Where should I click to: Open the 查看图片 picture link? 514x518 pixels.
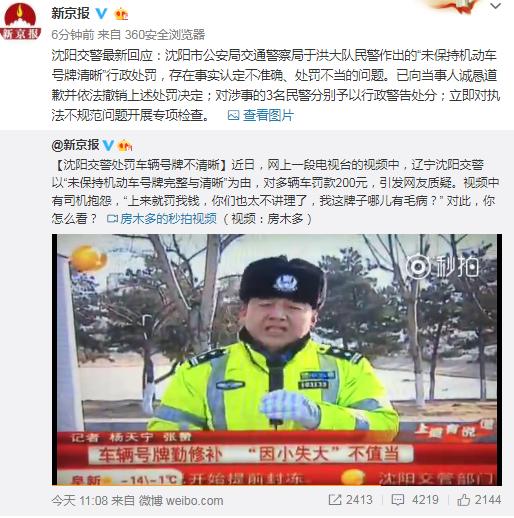268,115
